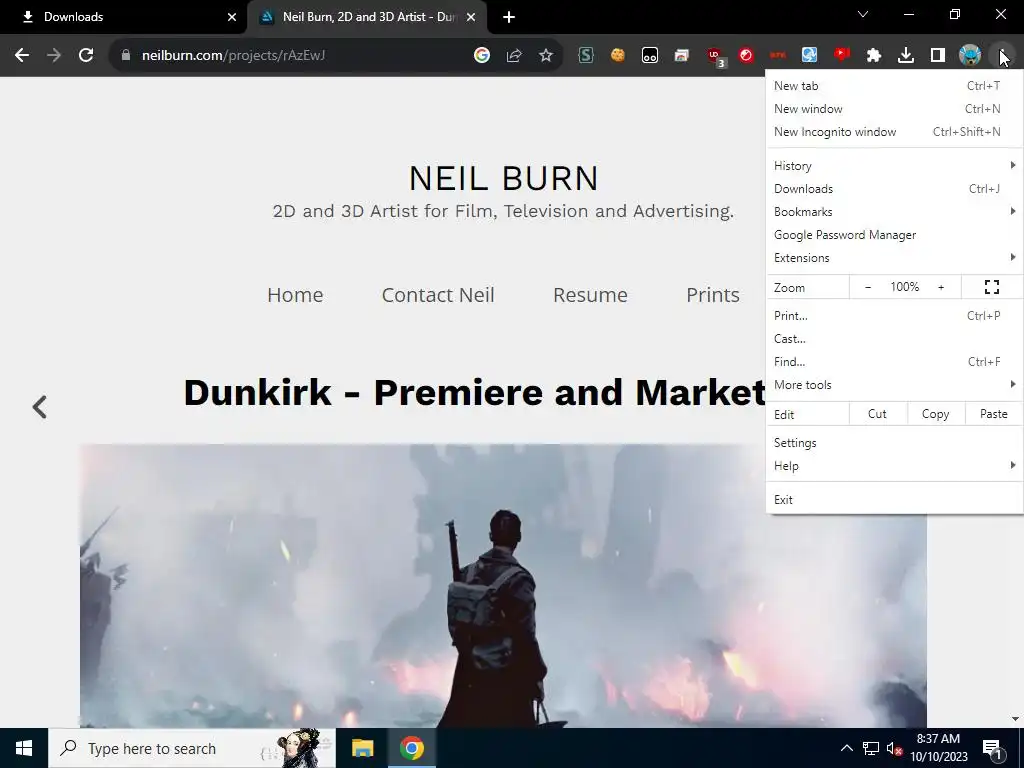Open File Explorer from the taskbar
This screenshot has height=768, width=1024.
pyautogui.click(x=362, y=748)
